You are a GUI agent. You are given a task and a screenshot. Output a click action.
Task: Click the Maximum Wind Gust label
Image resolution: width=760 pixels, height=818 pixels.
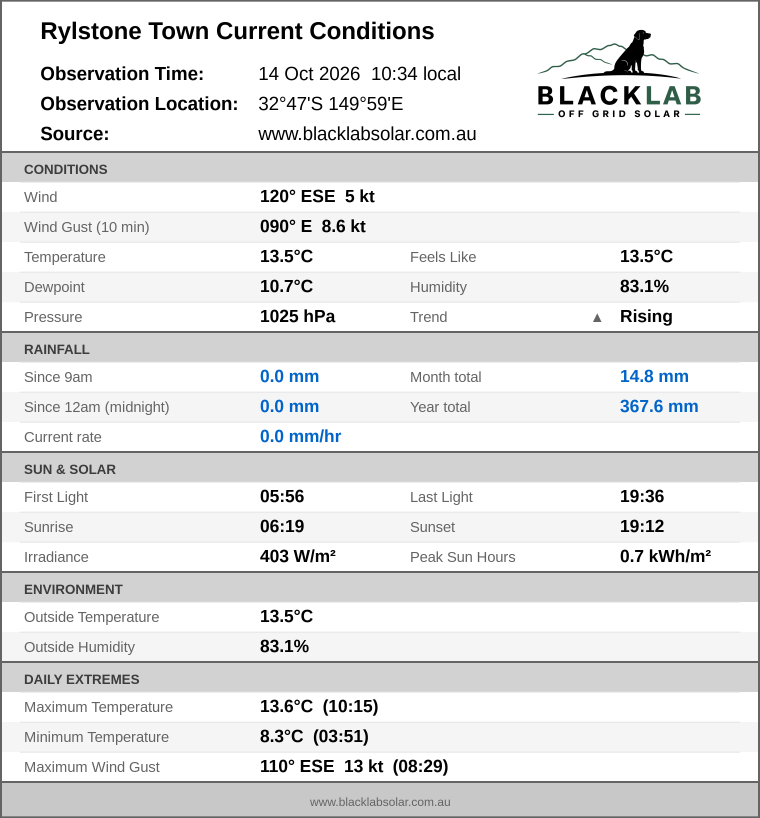pyautogui.click(x=92, y=767)
